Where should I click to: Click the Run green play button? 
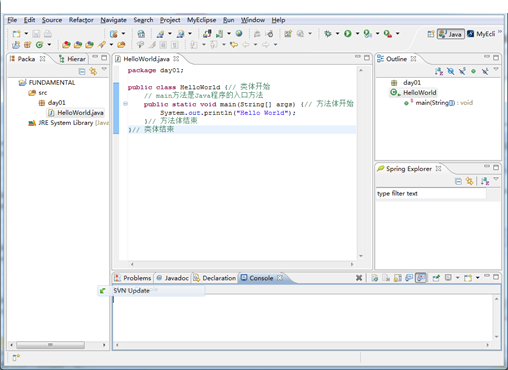[x=348, y=34]
